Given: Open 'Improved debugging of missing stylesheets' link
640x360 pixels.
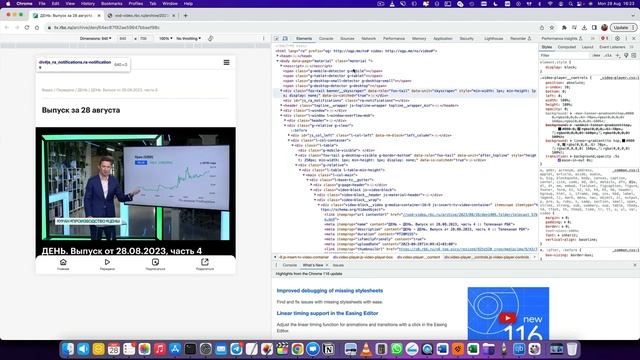Looking at the screenshot, I should click(330, 291).
